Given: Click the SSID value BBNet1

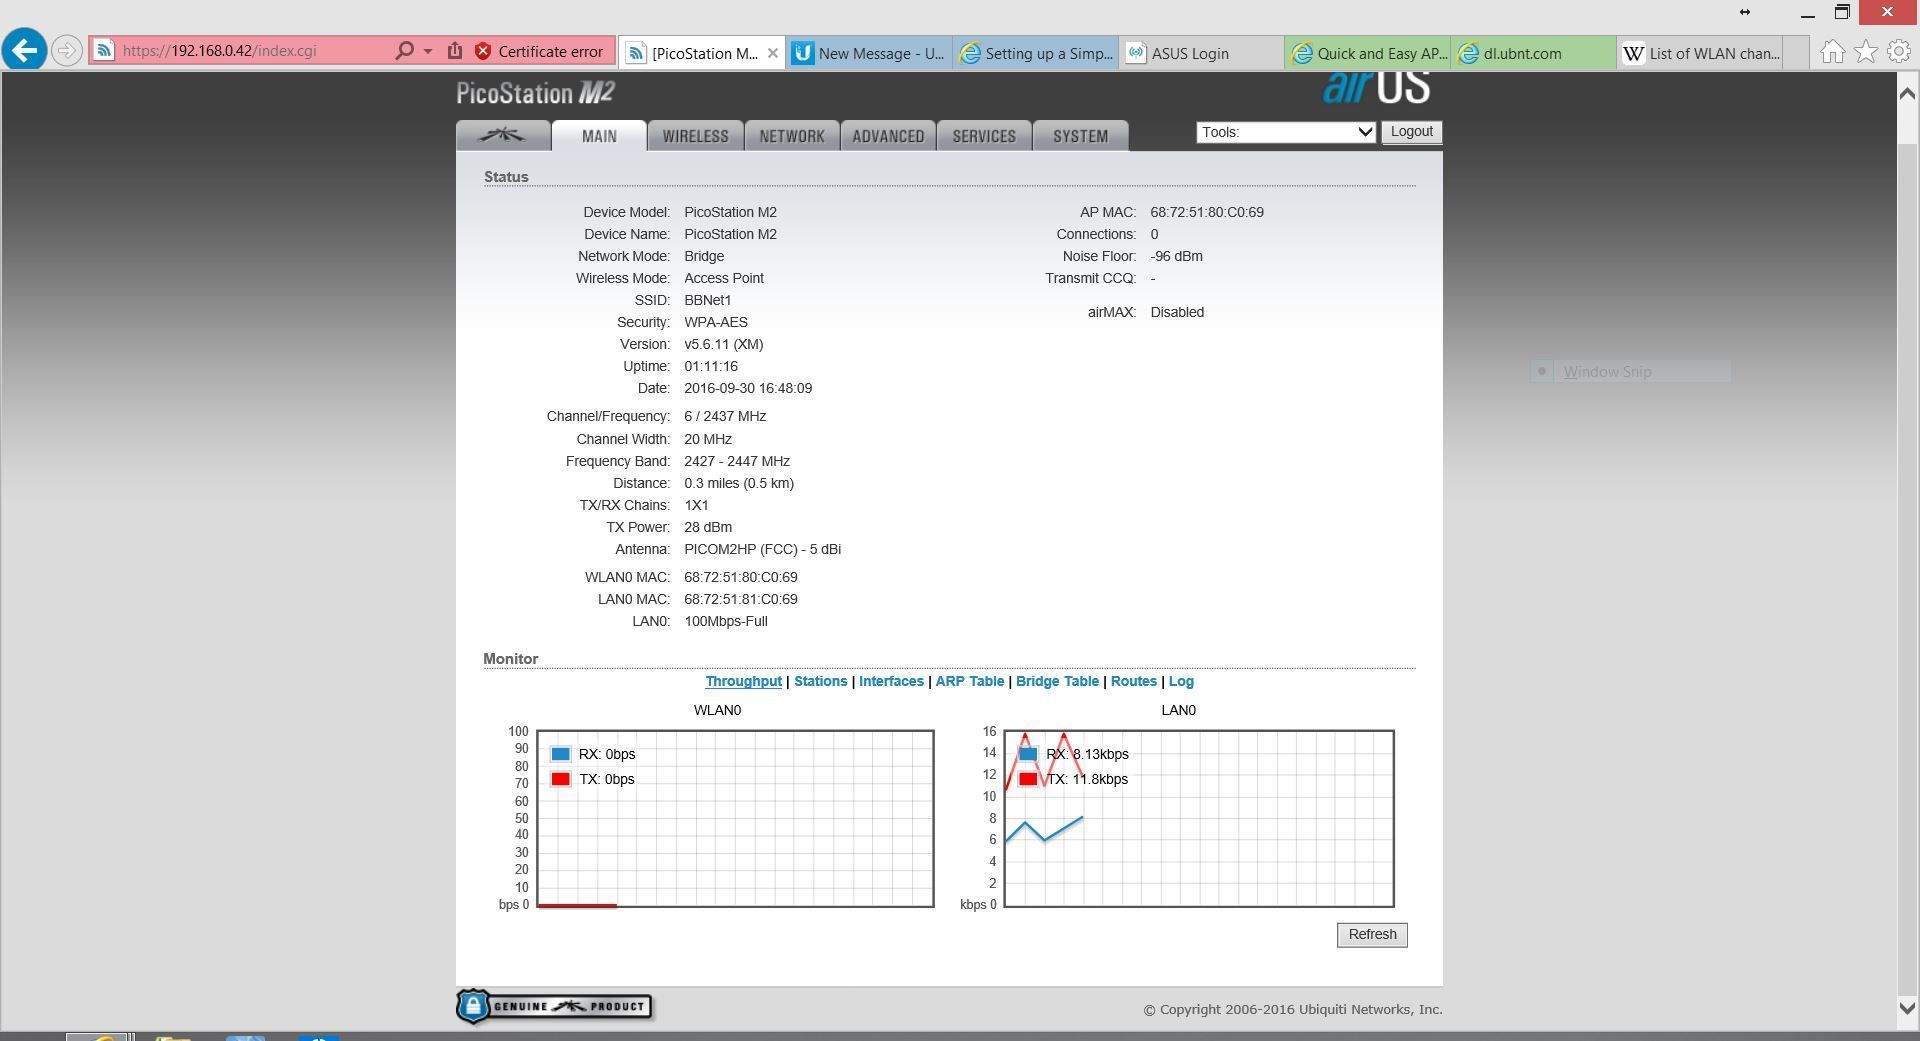Looking at the screenshot, I should tap(708, 300).
